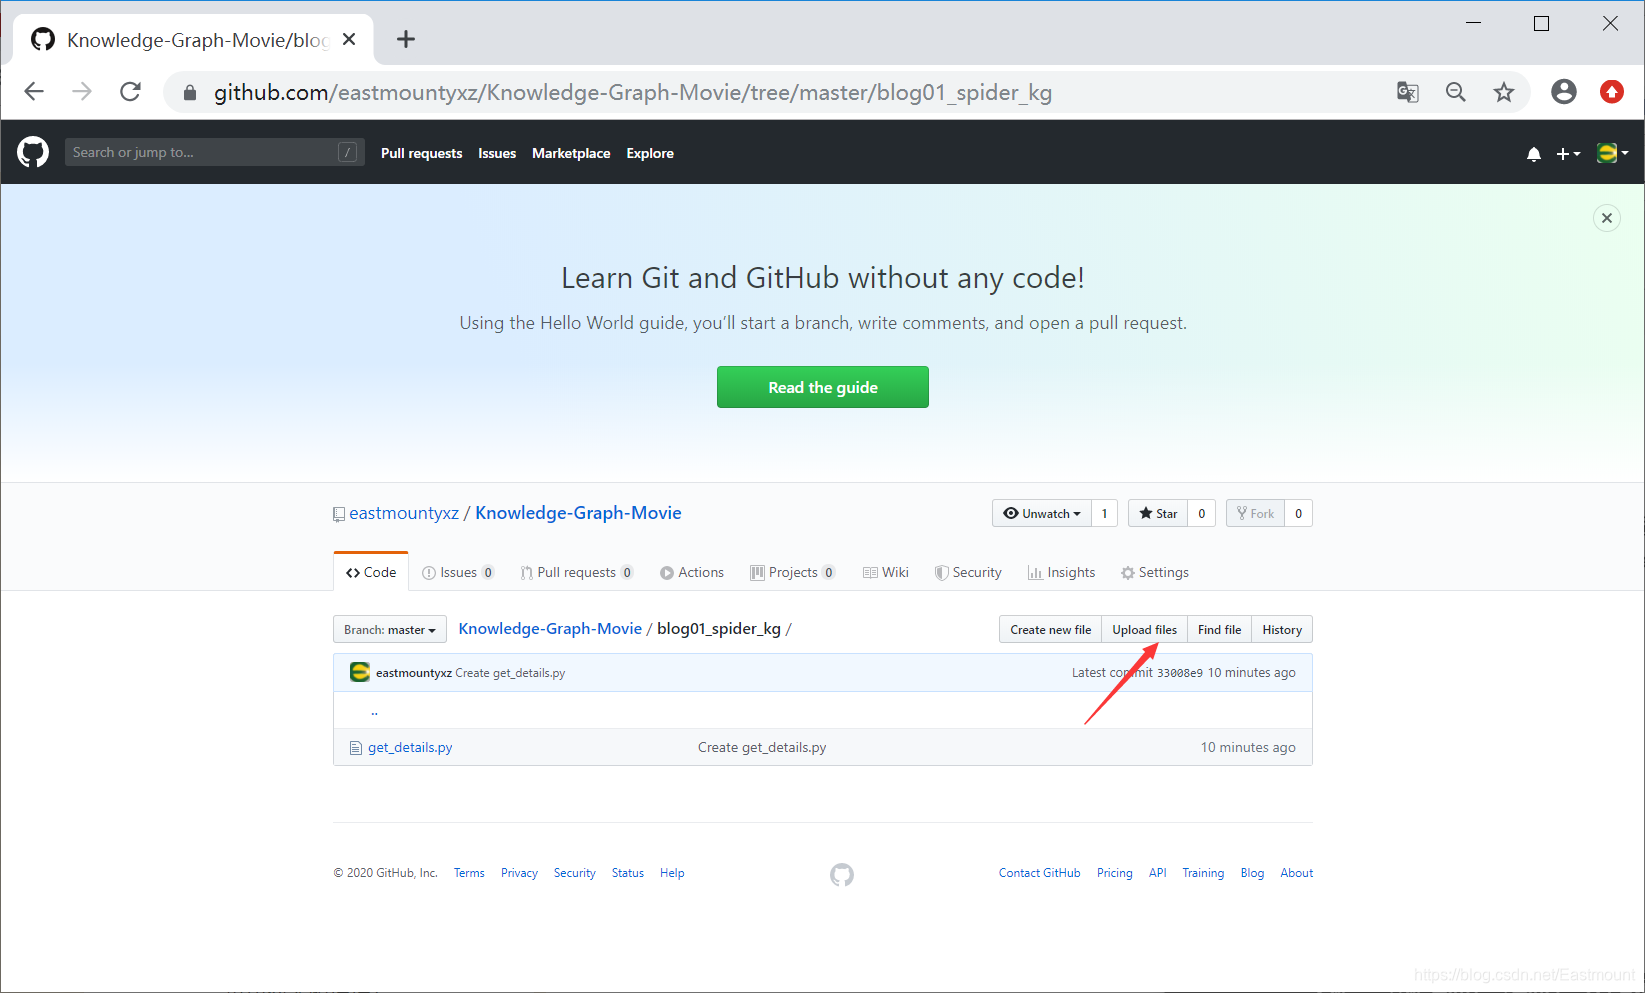Click the translate page icon in address bar
The image size is (1645, 993).
[x=1408, y=92]
